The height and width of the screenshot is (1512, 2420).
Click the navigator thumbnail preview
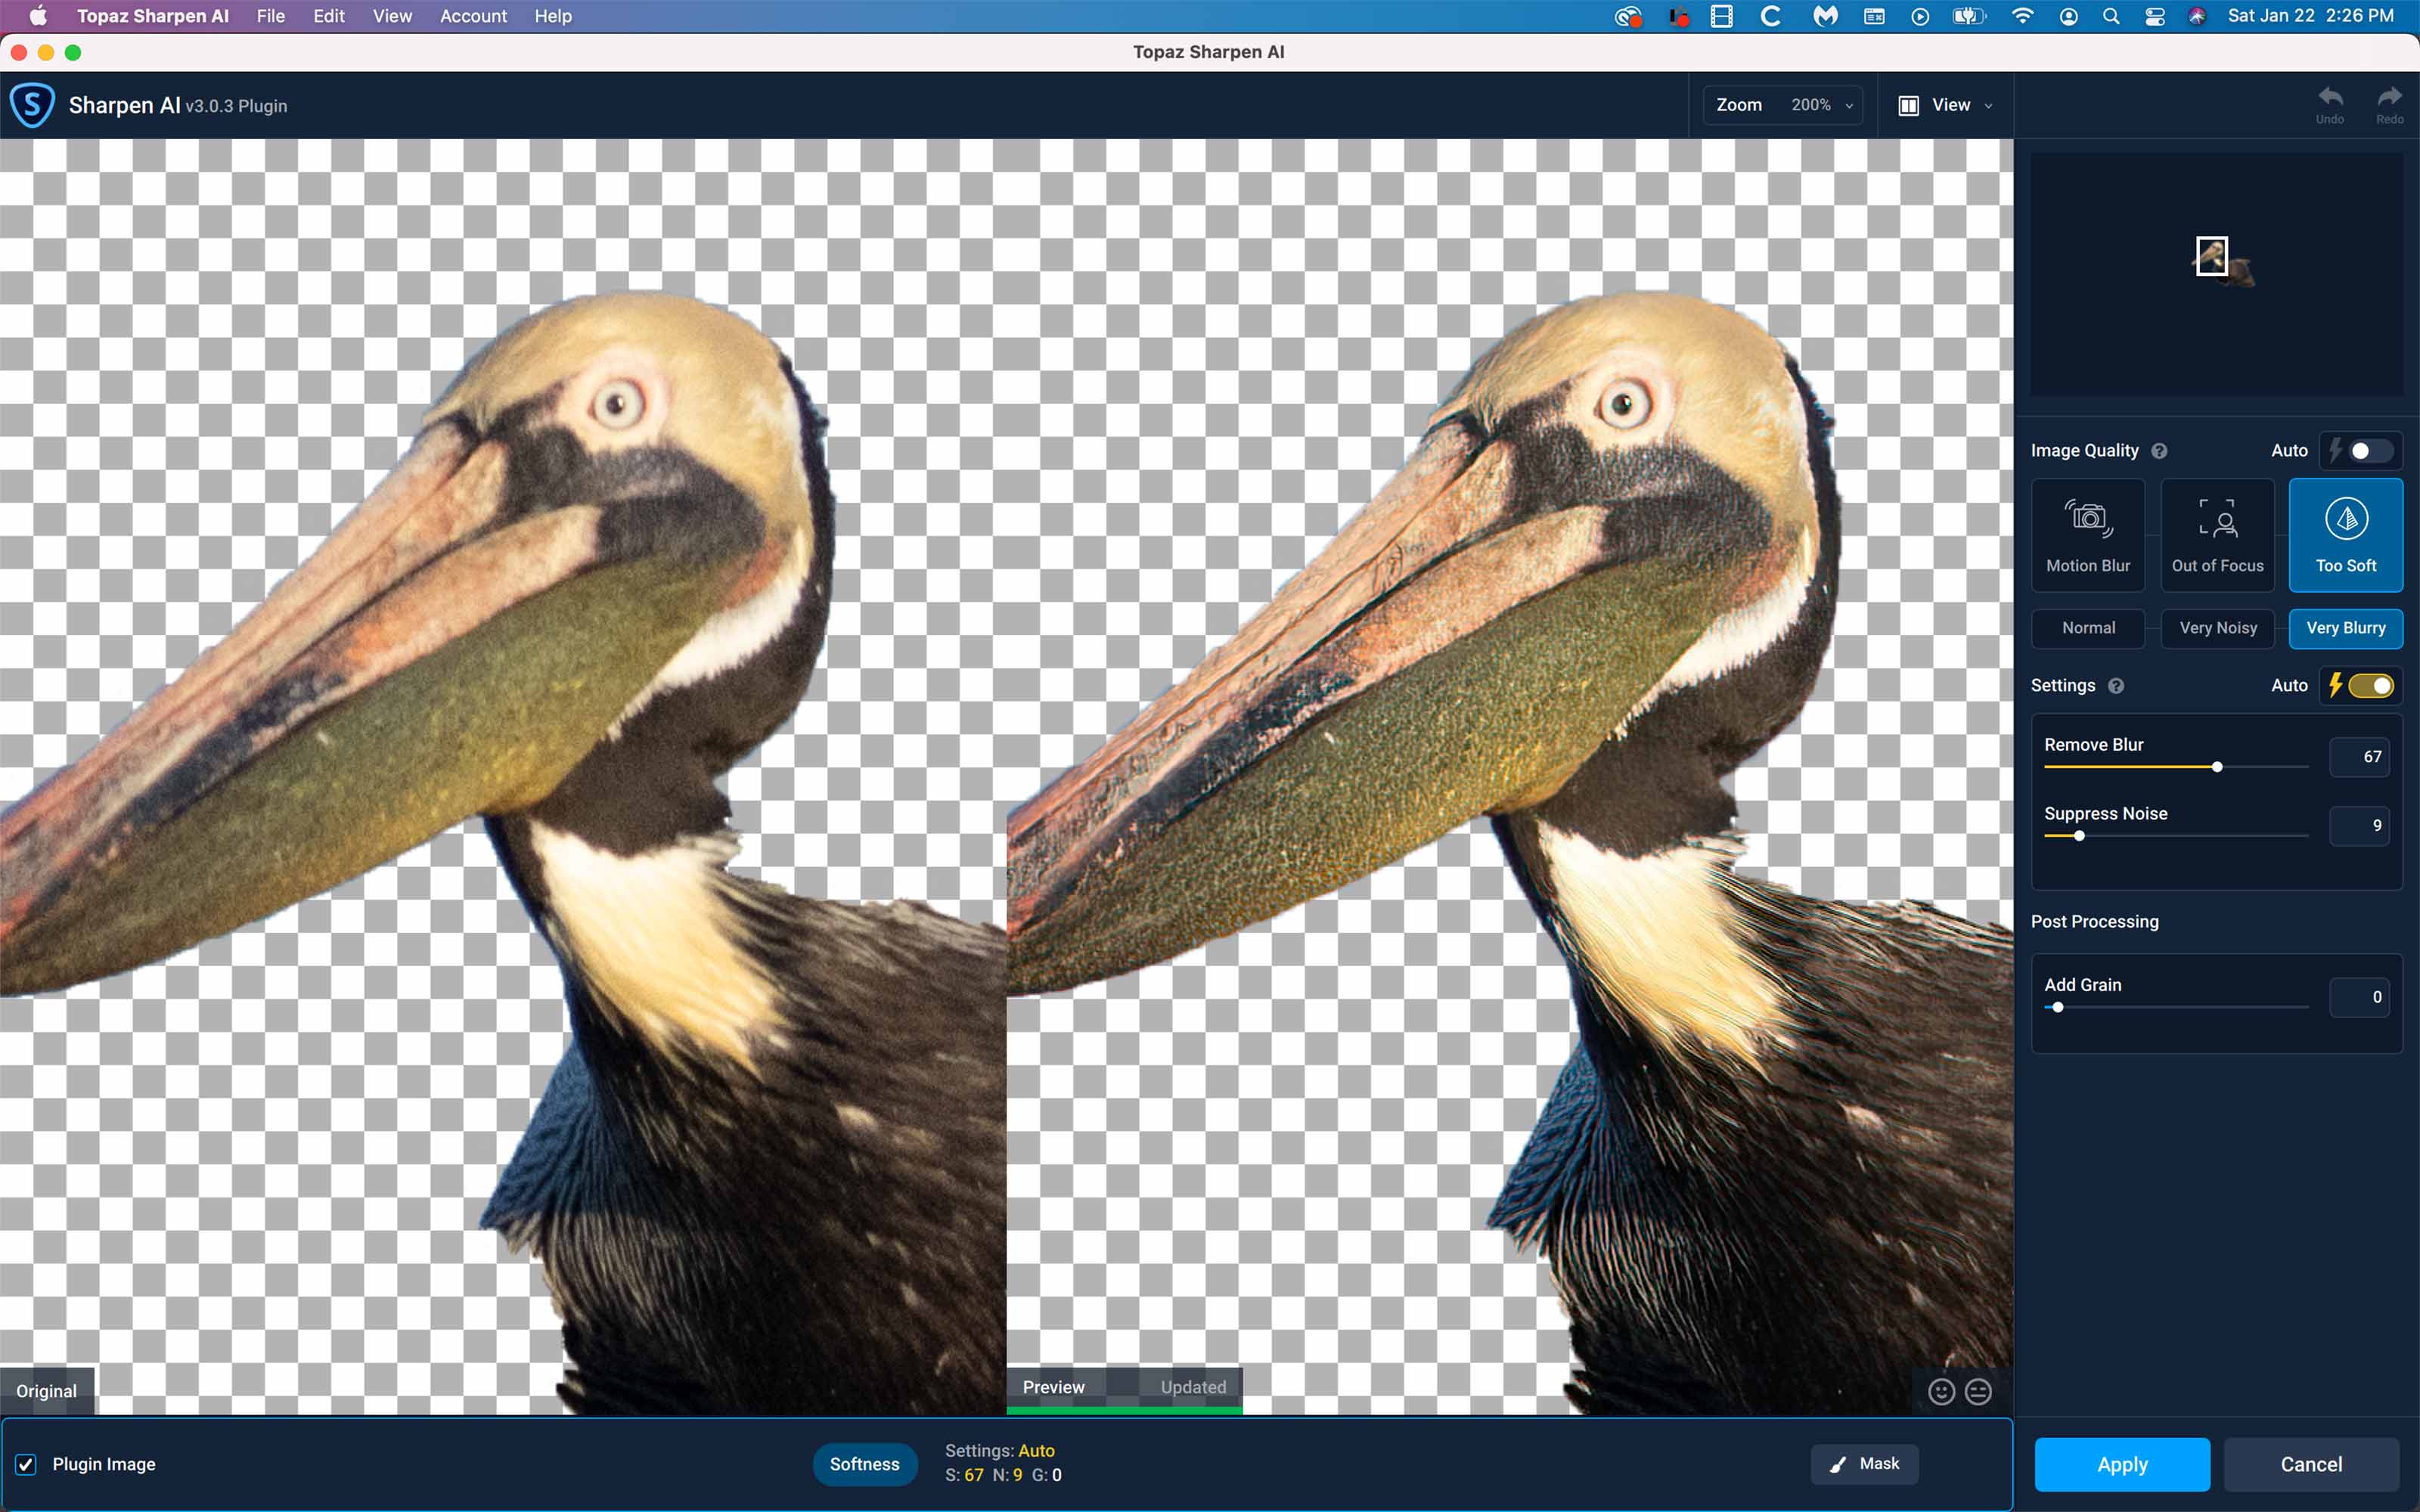(2217, 273)
